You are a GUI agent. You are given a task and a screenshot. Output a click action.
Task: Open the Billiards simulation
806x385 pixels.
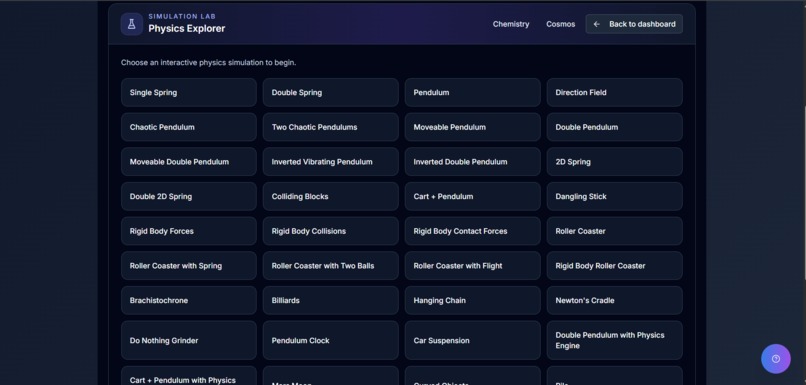pyautogui.click(x=331, y=301)
